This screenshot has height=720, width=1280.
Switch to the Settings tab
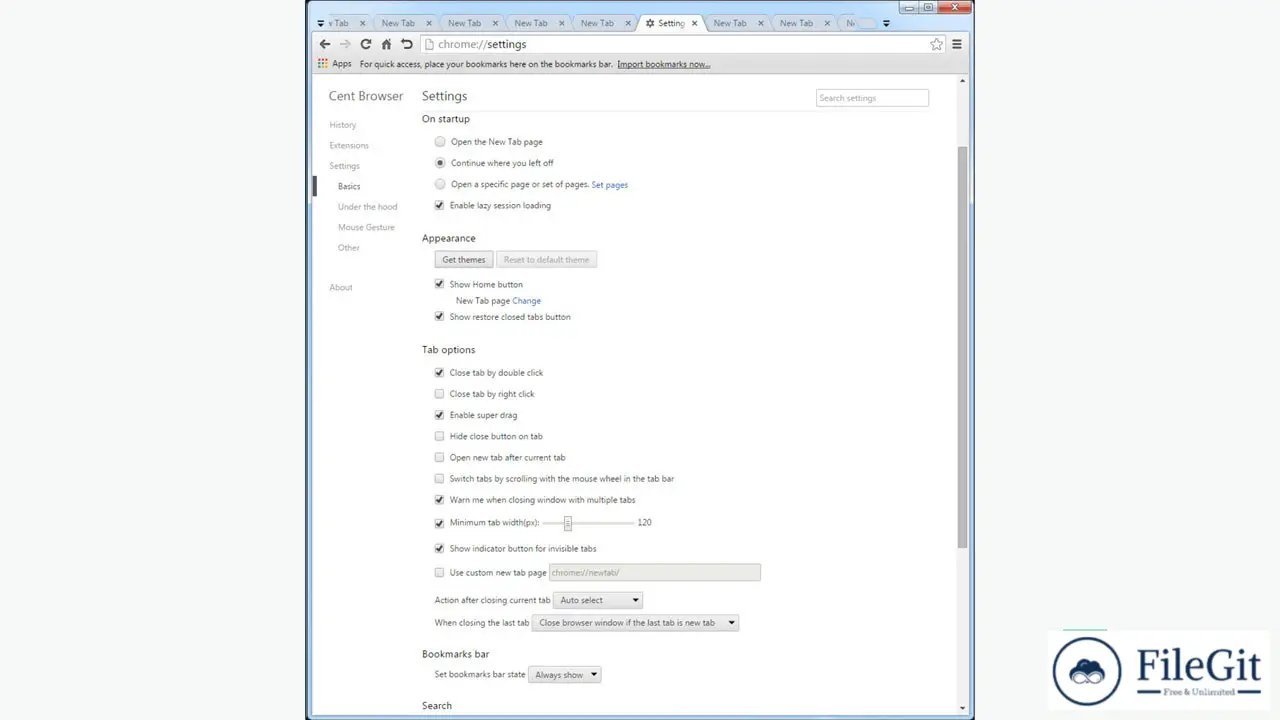[x=670, y=23]
